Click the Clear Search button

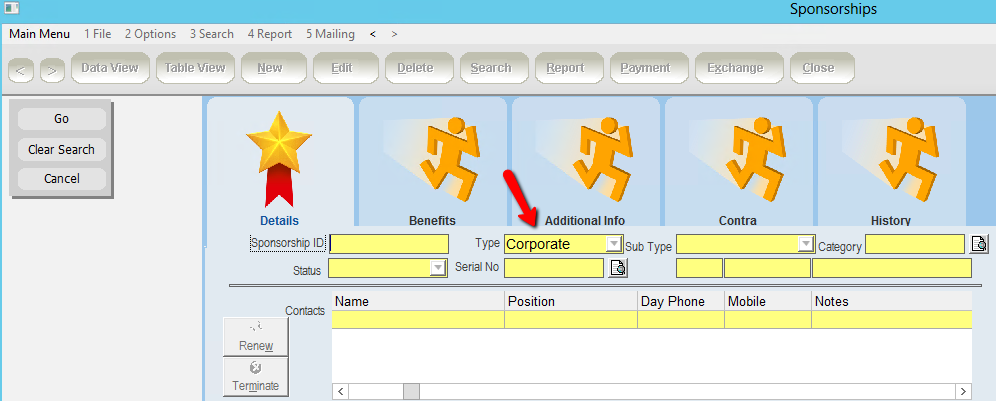(x=62, y=149)
